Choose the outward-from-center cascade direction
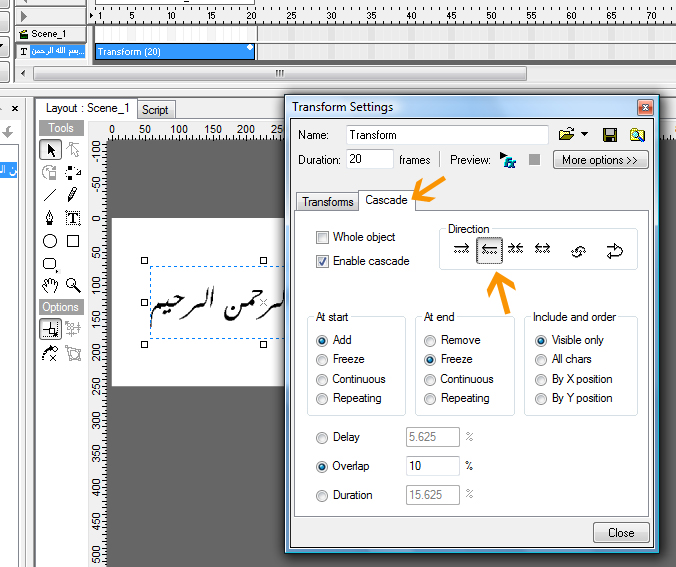 (543, 250)
